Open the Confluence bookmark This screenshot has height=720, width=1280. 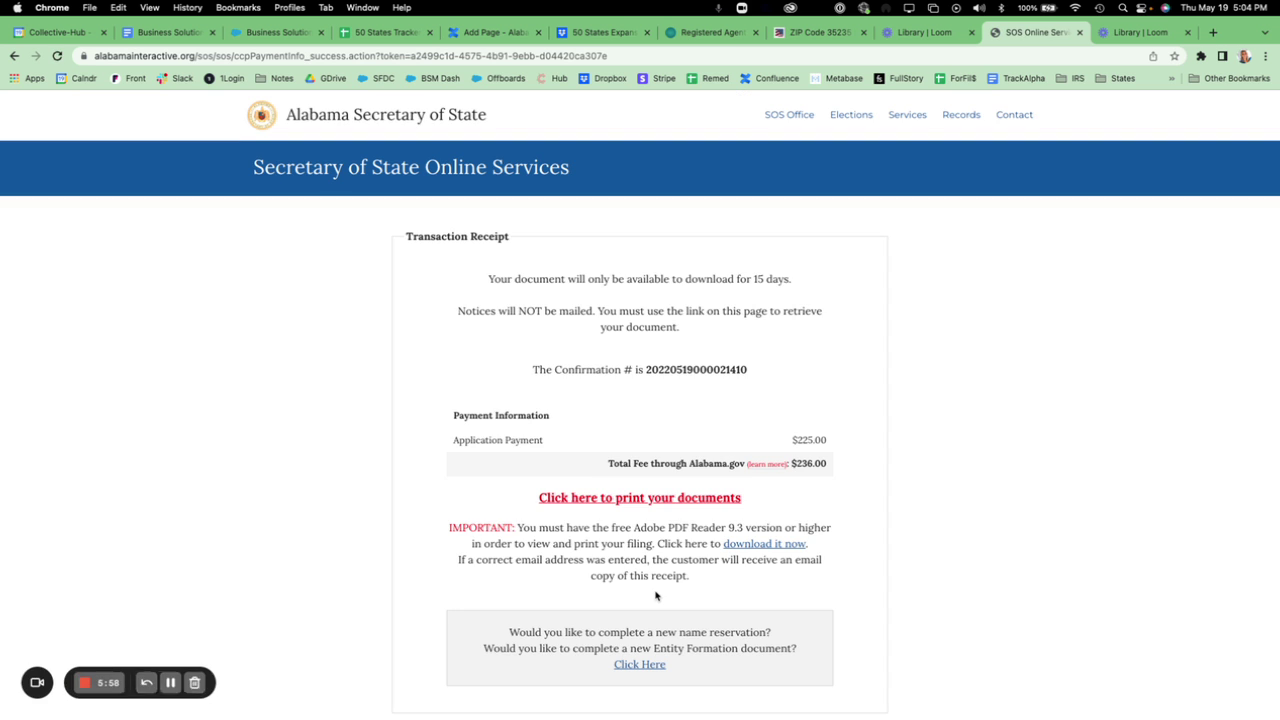[769, 78]
